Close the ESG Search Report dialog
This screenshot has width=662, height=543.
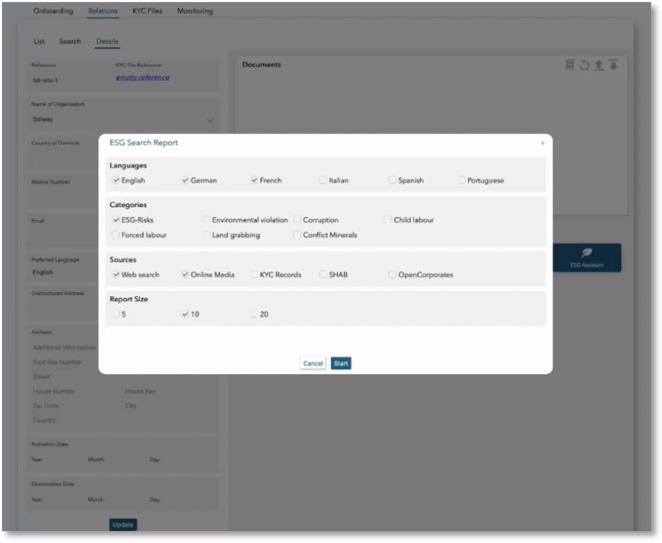543,143
